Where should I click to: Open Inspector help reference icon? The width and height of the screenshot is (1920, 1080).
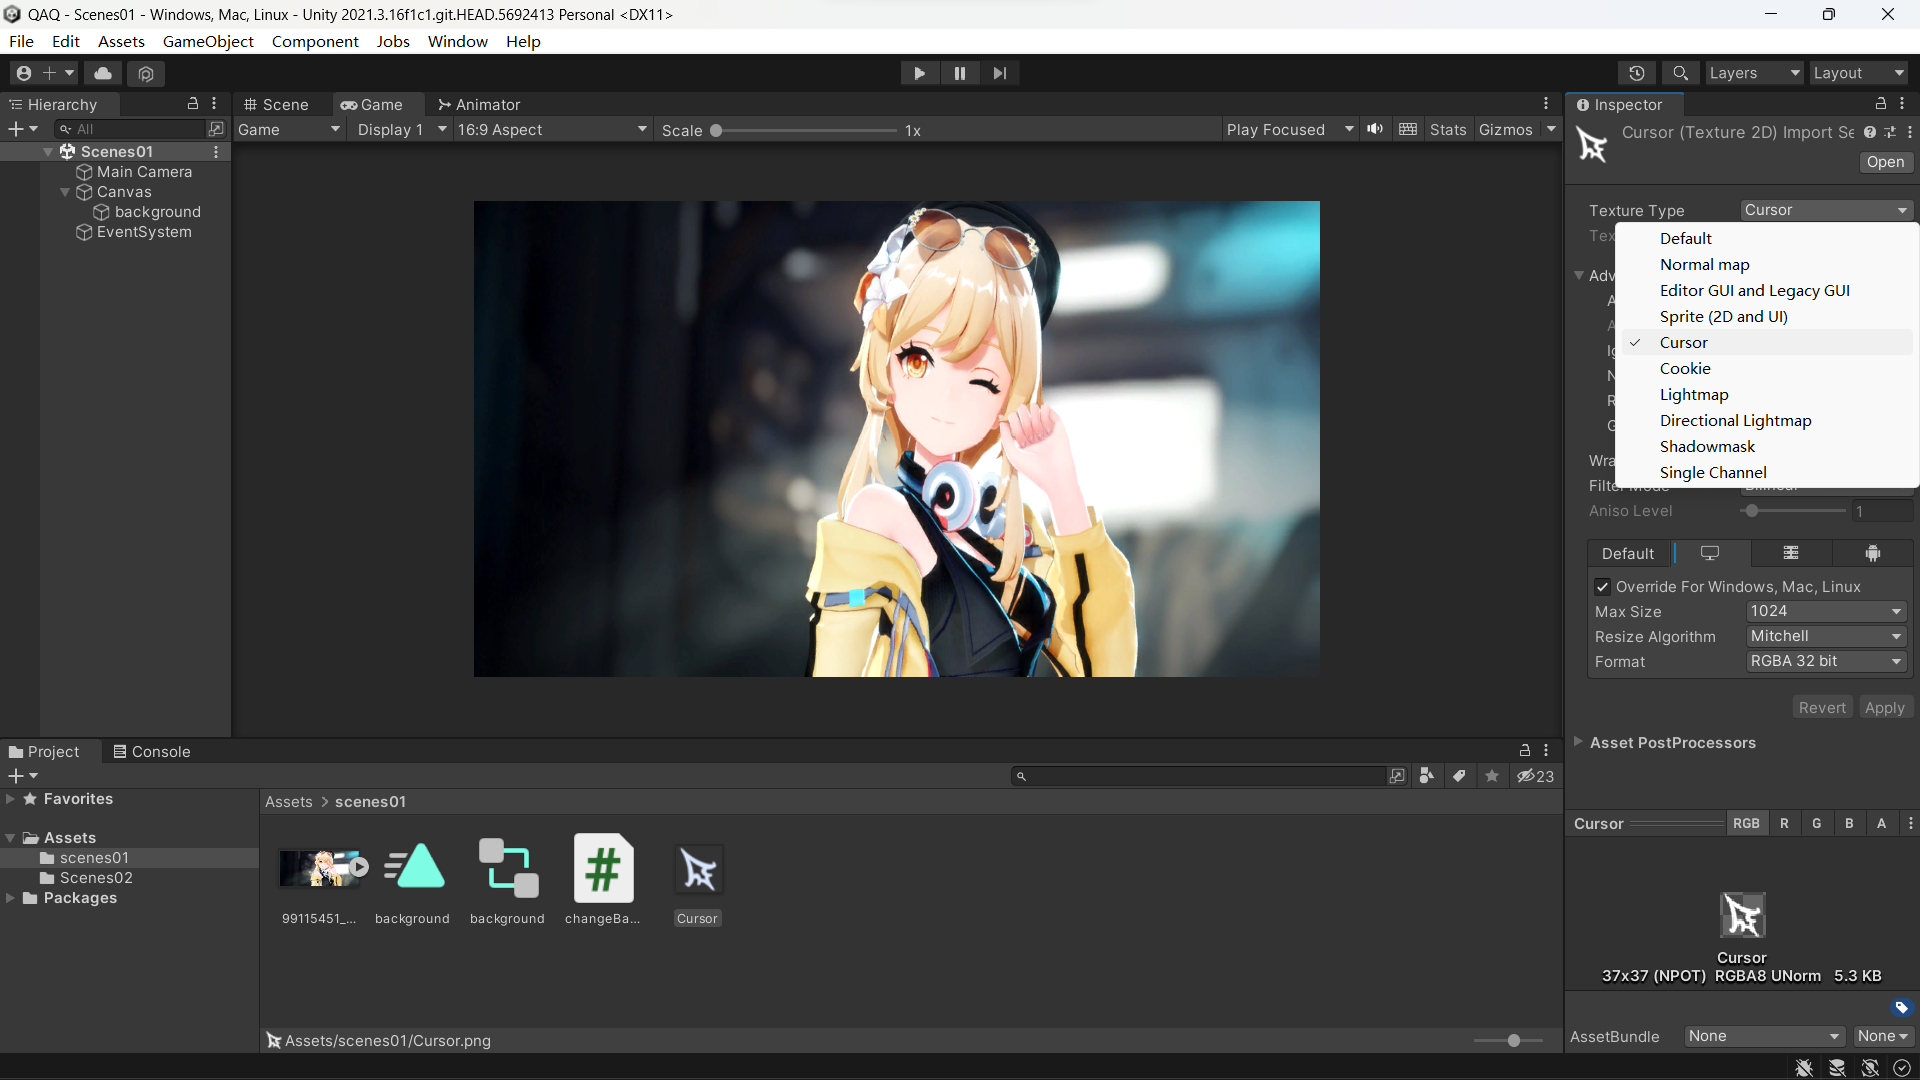(x=1870, y=132)
